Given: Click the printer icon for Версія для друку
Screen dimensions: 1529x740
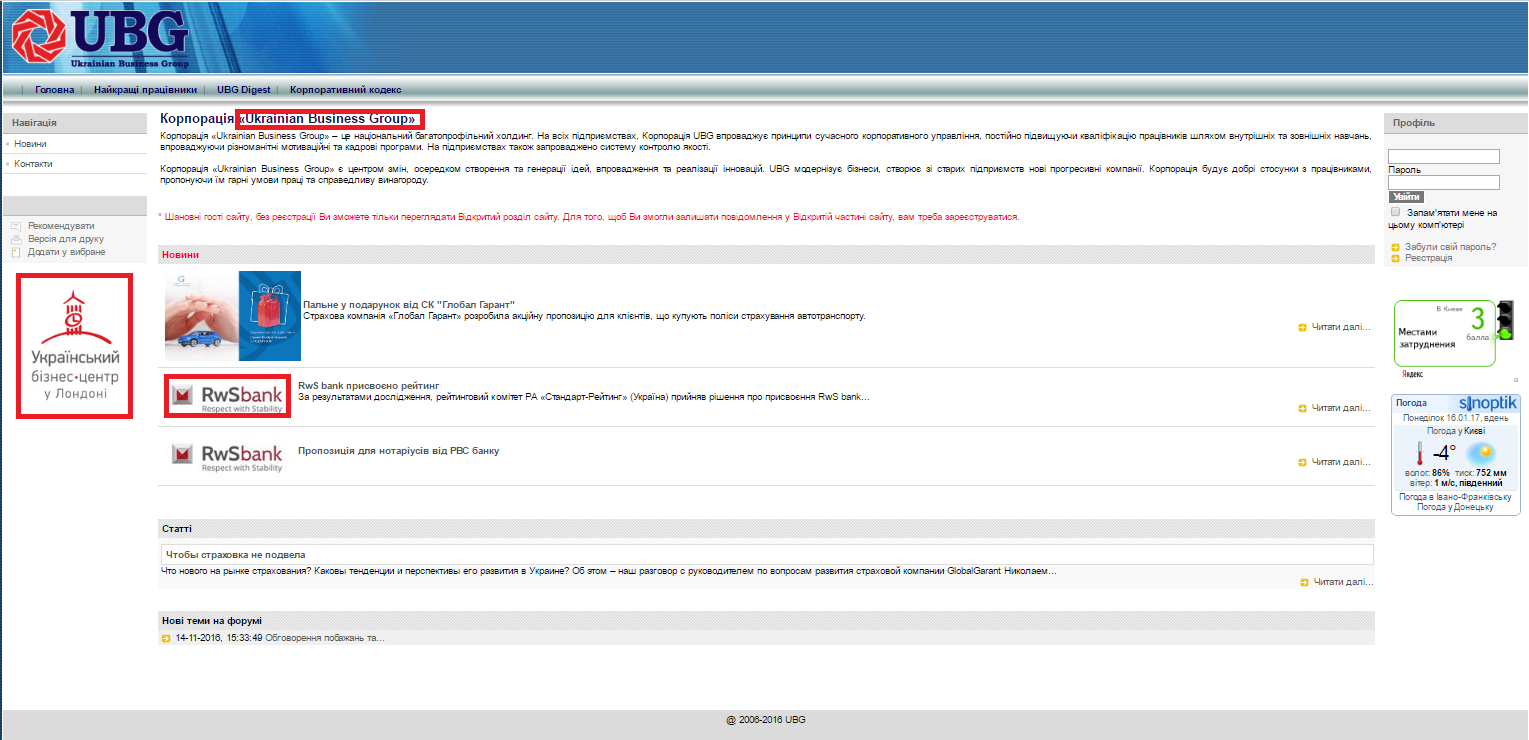Looking at the screenshot, I should tap(16, 239).
